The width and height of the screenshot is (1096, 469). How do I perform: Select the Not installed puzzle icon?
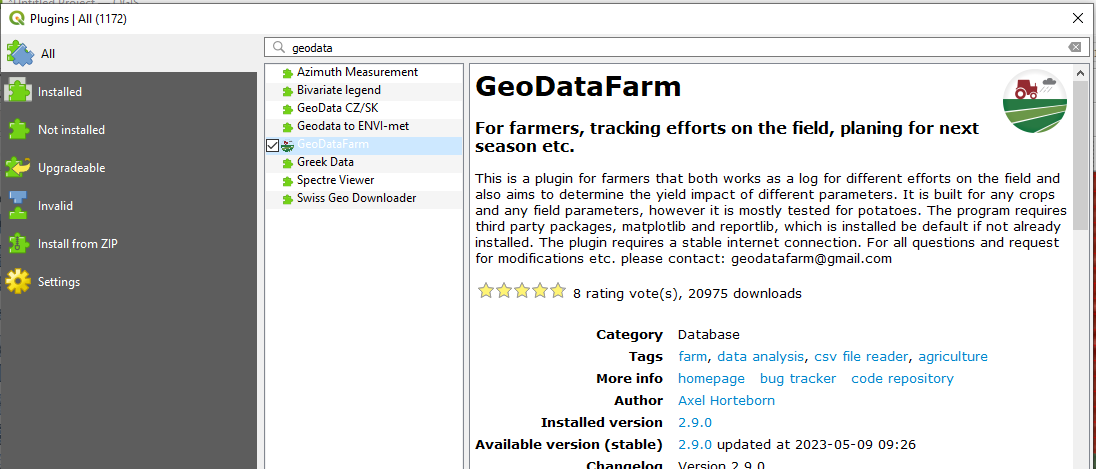pyautogui.click(x=19, y=130)
